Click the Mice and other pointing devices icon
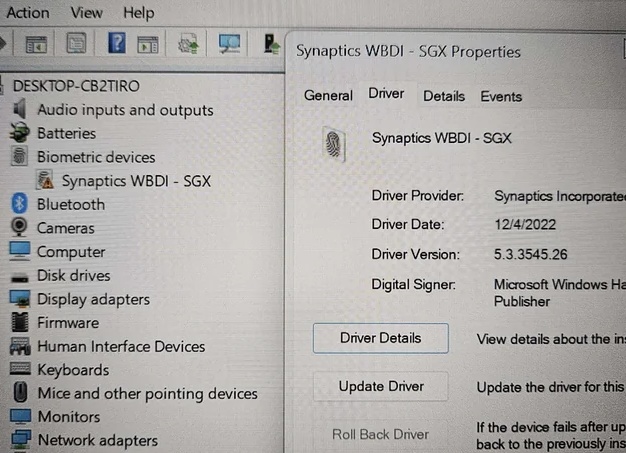This screenshot has width=626, height=453. pos(20,392)
